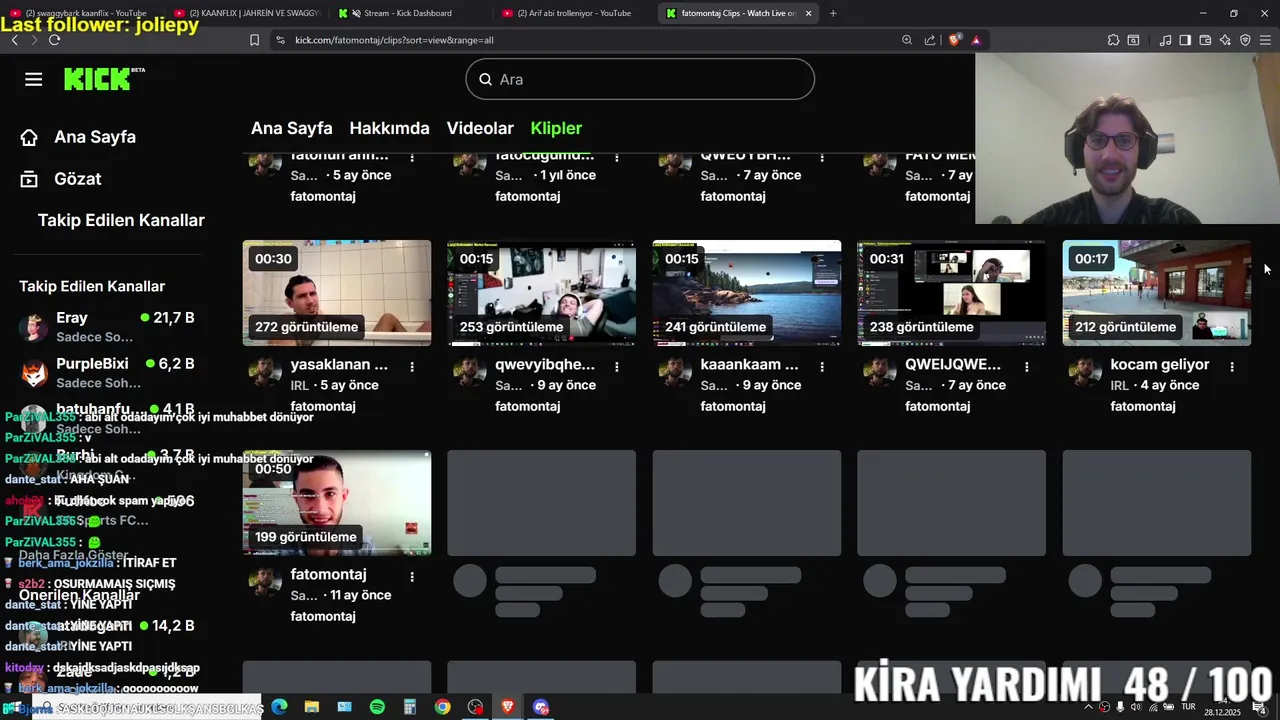Viewport: 1280px width, 720px height.
Task: Open PurpleBixi followed channel
Action: click(x=108, y=373)
